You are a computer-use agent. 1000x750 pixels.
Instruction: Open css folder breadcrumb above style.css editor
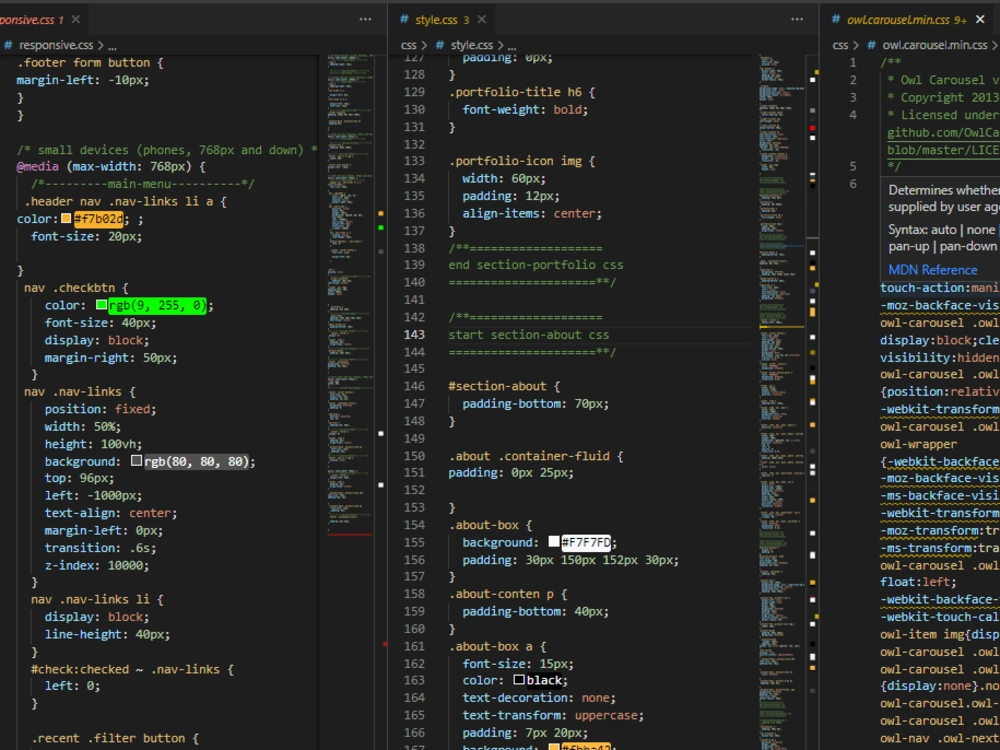pos(409,45)
